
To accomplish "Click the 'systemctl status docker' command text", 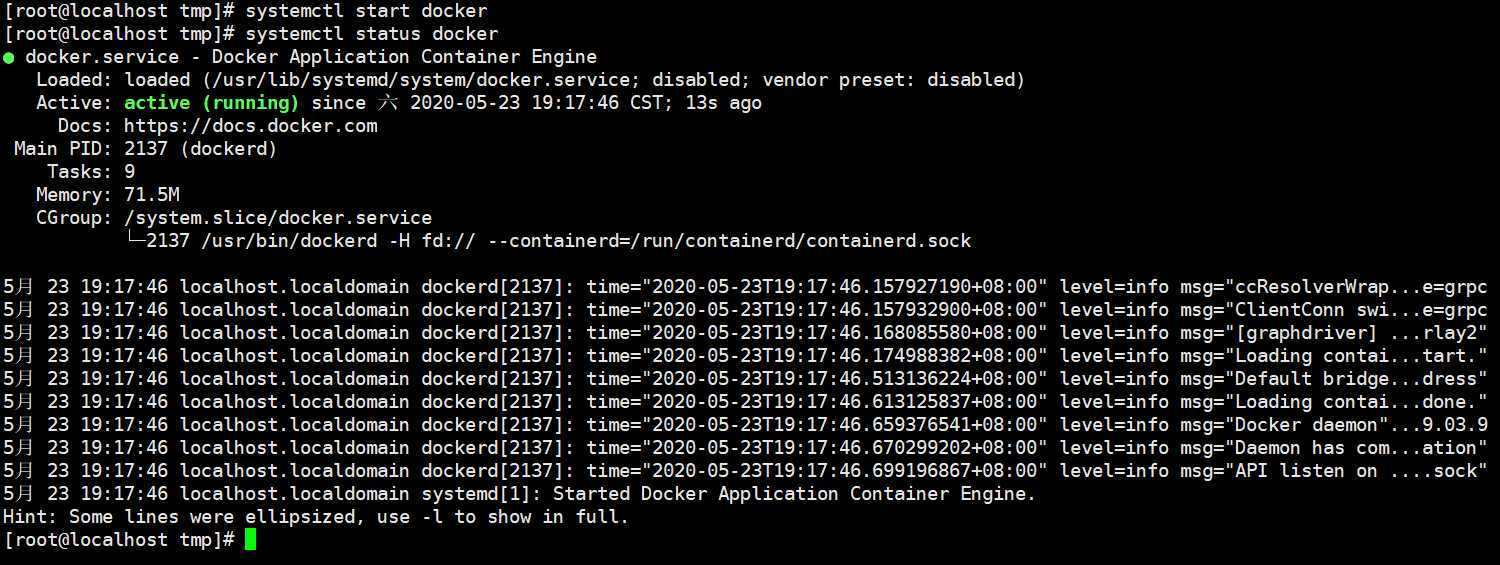I will point(371,34).
